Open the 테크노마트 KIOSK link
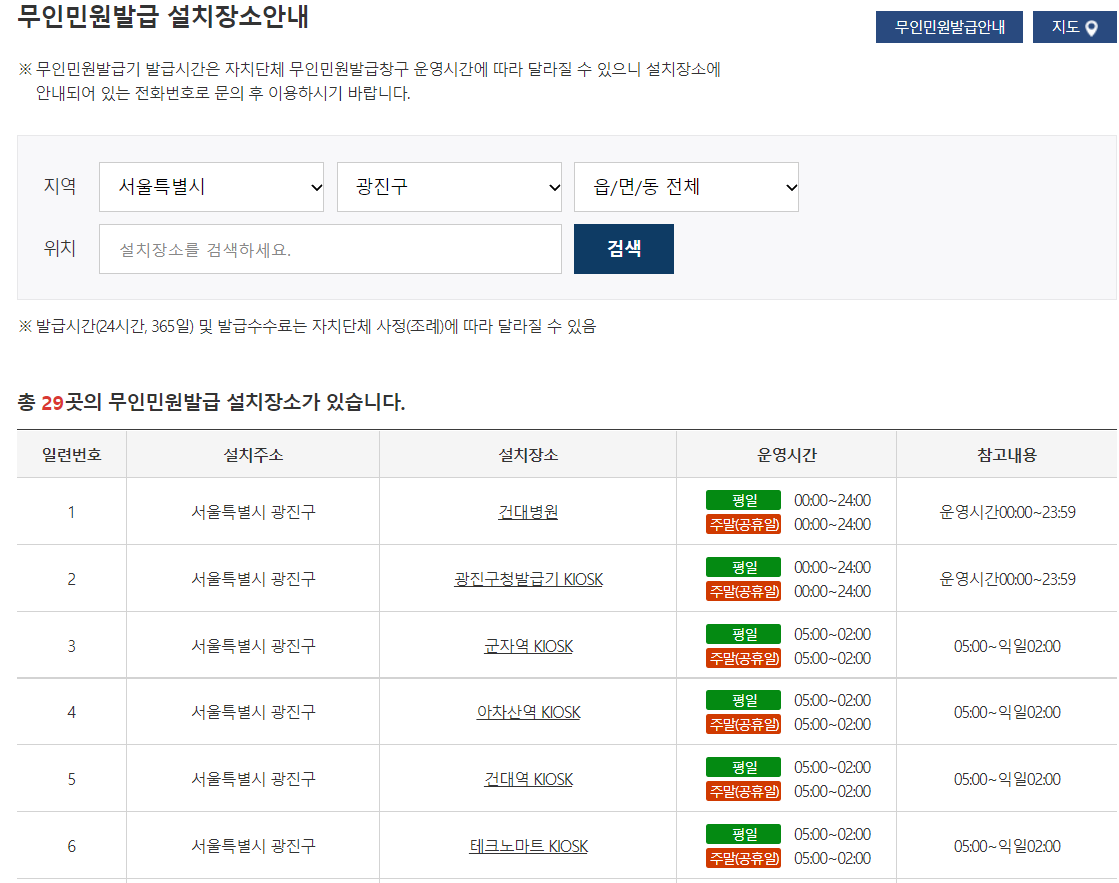Screen dimensions: 1119x883 tap(526, 845)
